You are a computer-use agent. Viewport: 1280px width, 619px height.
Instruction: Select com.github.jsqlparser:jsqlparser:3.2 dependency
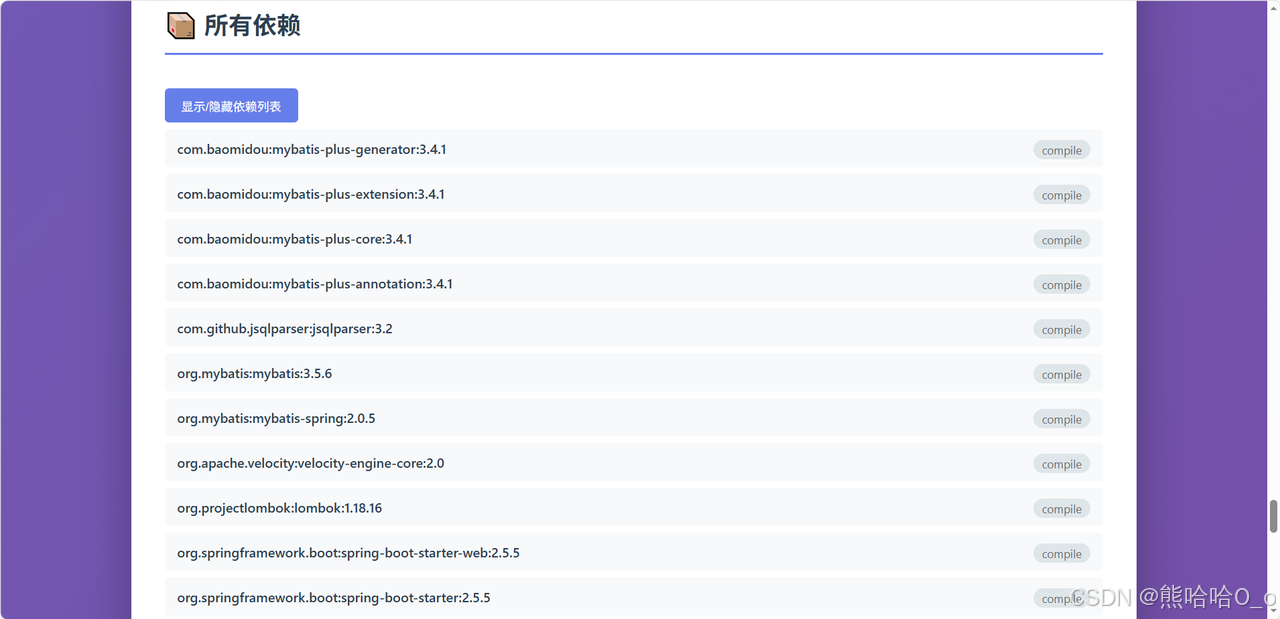click(633, 329)
